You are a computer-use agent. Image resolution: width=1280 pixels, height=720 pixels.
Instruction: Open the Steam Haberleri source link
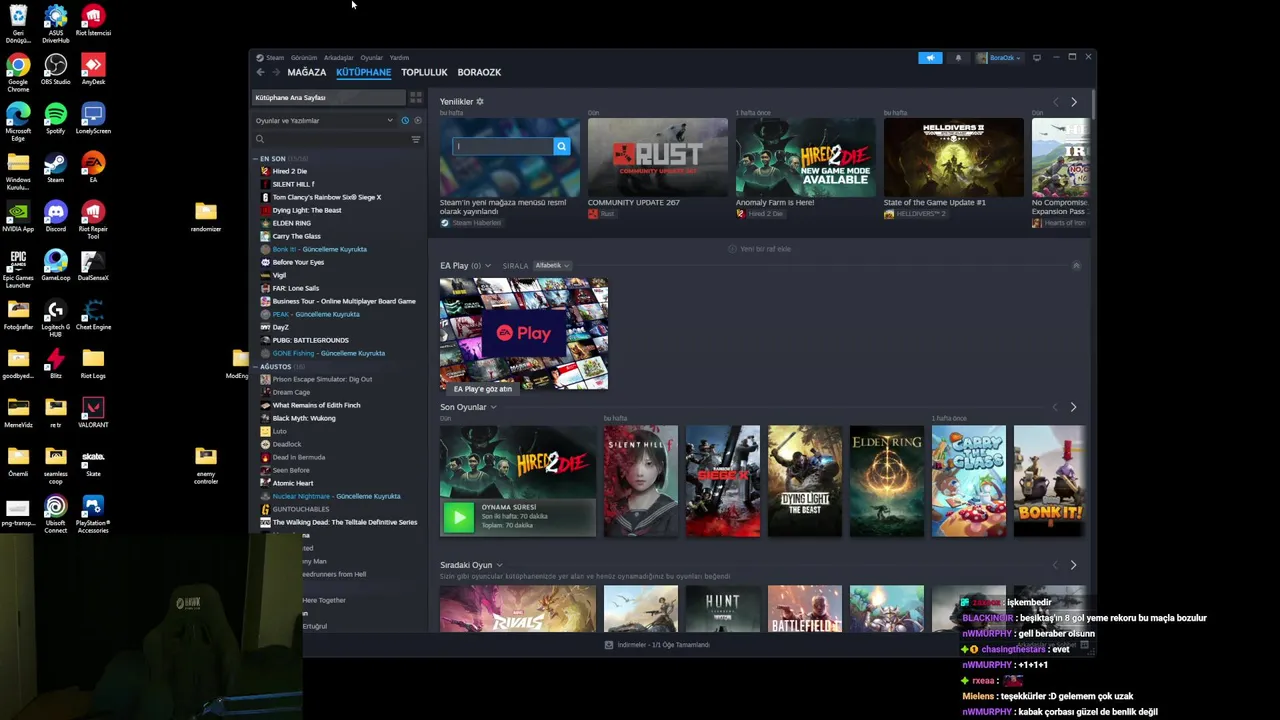471,223
